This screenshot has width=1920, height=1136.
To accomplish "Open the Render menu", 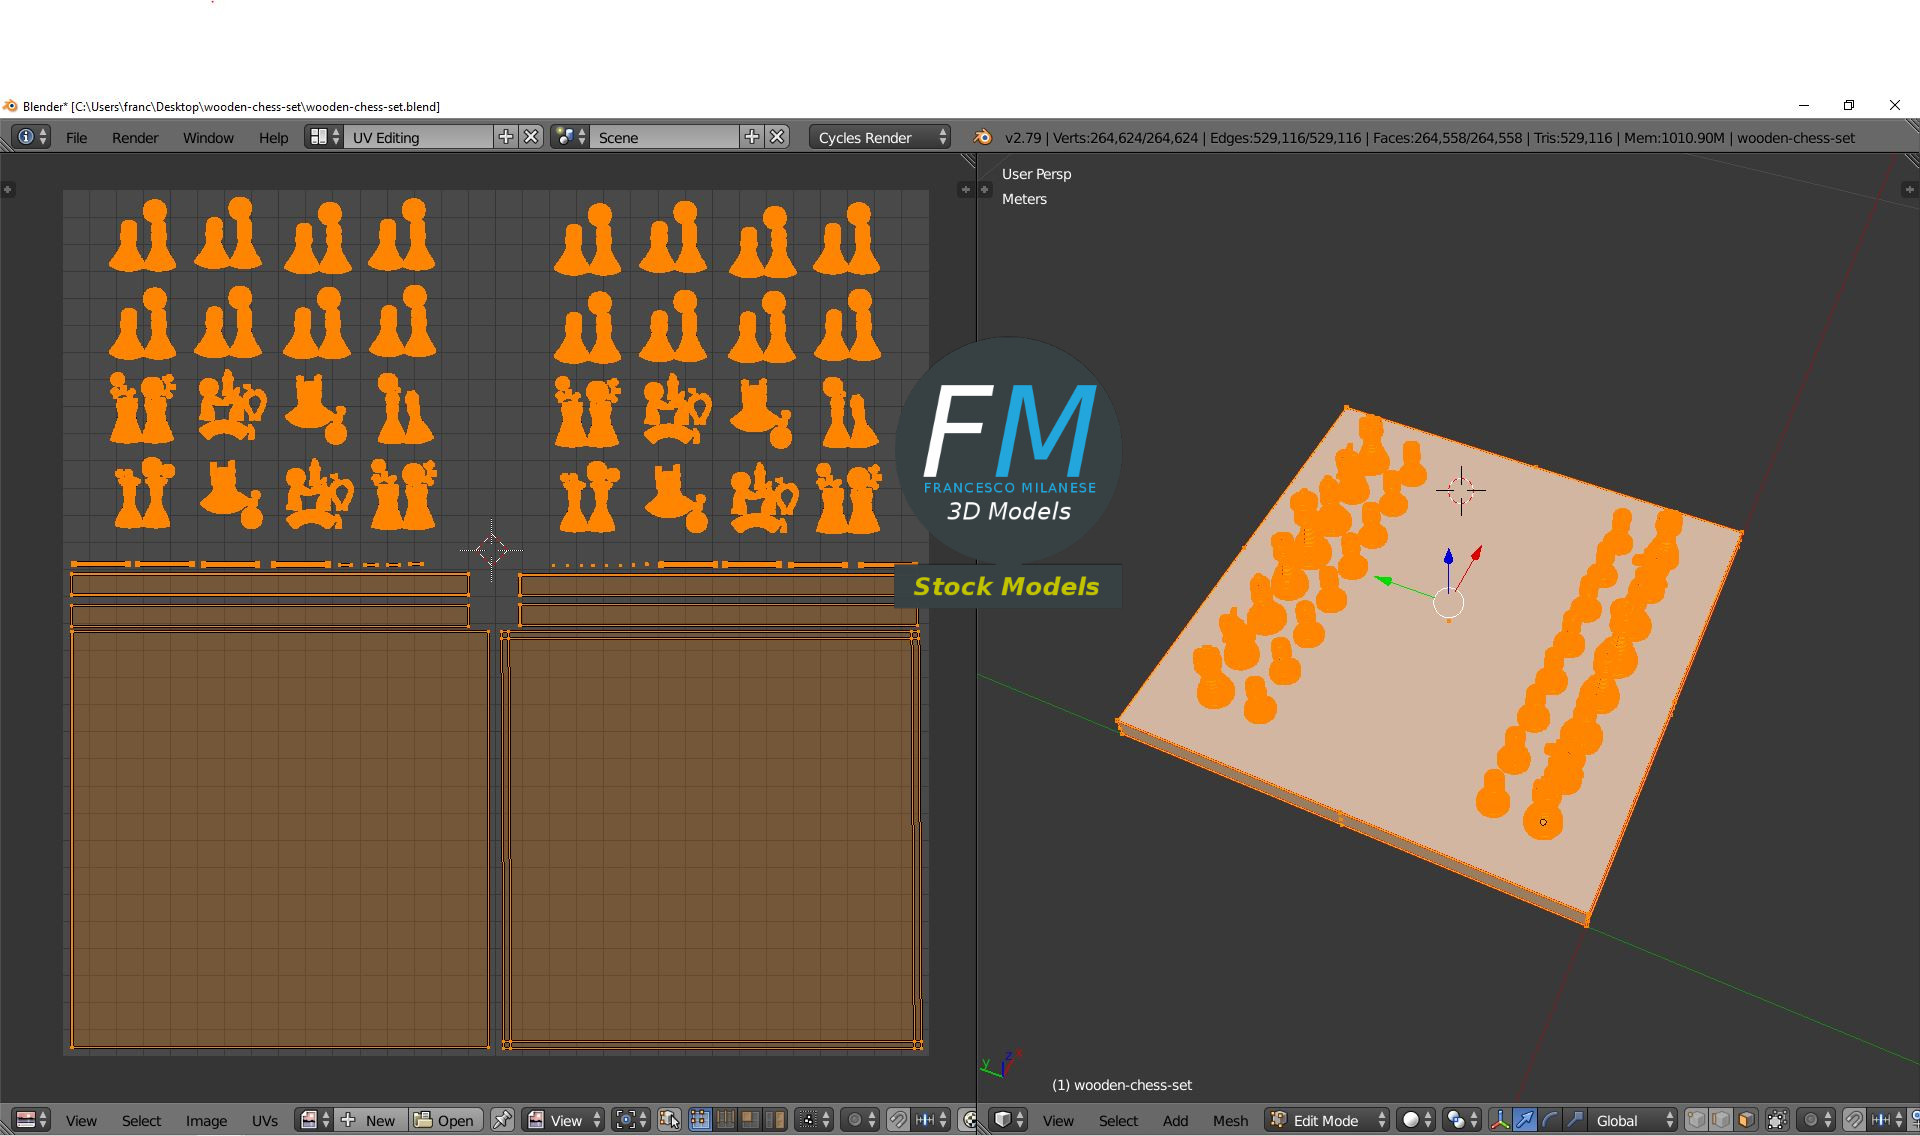I will 135,138.
